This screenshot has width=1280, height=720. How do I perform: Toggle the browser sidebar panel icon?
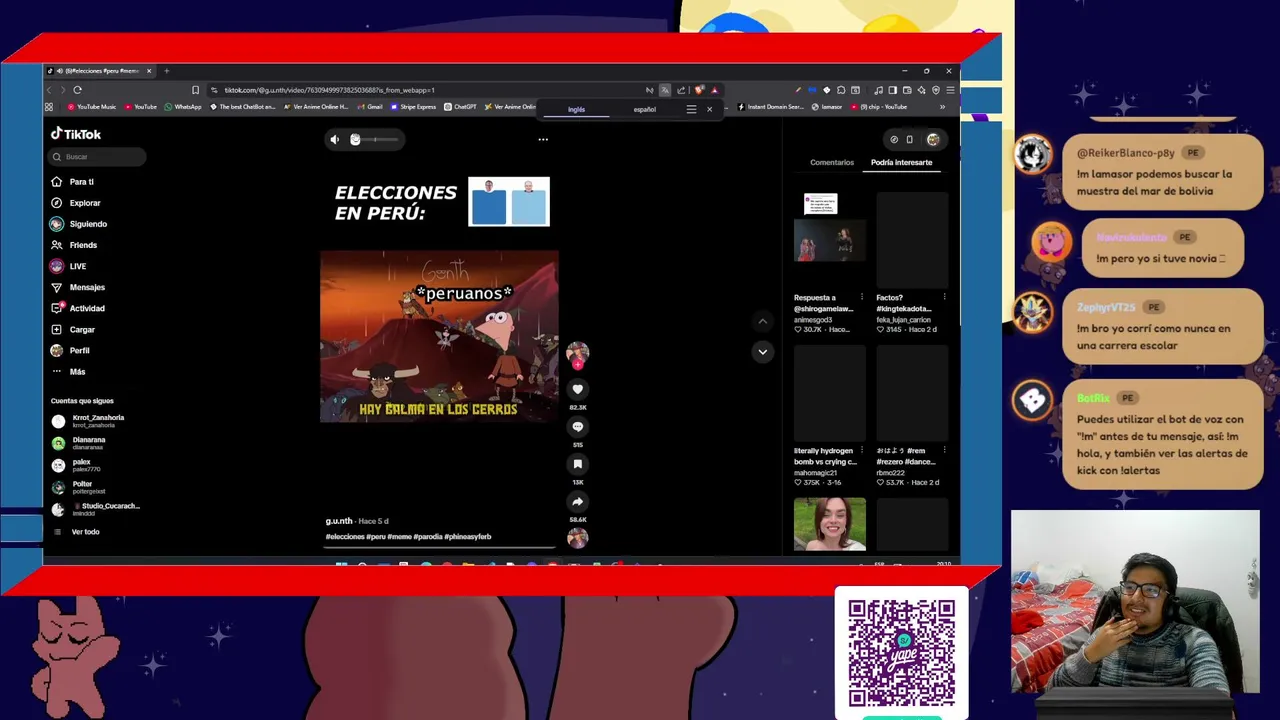coord(892,90)
